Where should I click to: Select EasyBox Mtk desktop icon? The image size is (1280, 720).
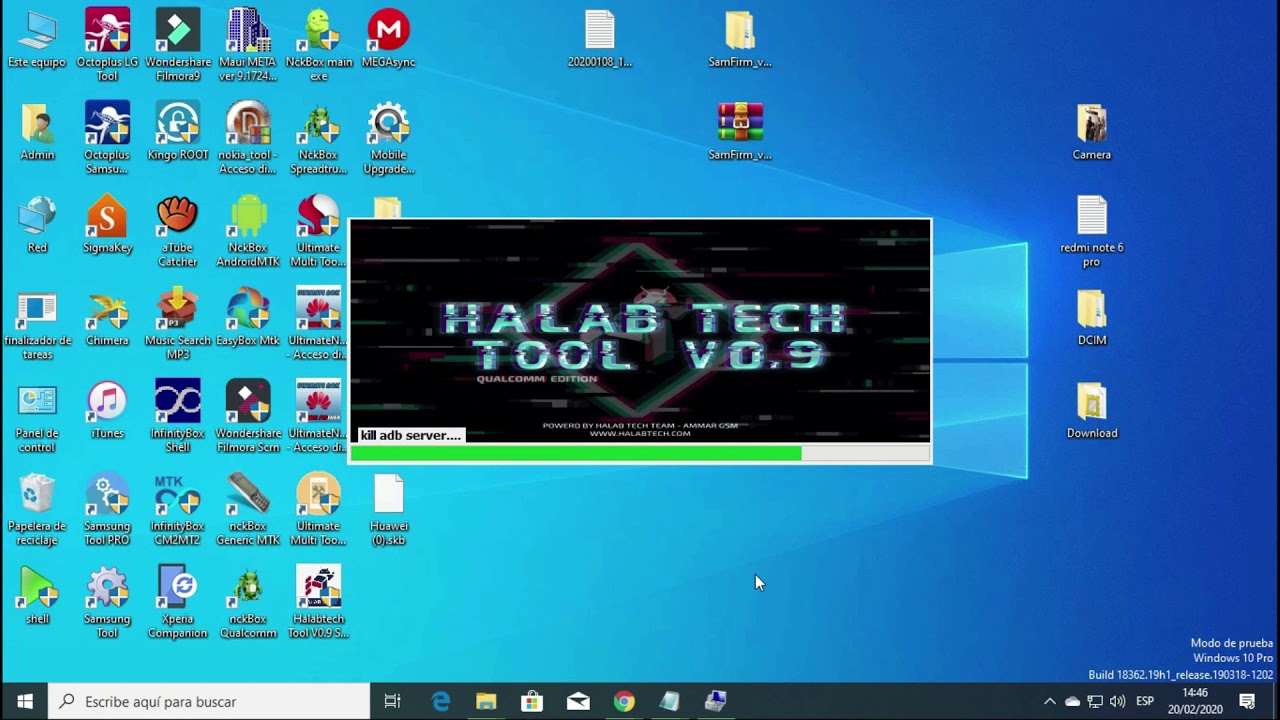point(247,316)
